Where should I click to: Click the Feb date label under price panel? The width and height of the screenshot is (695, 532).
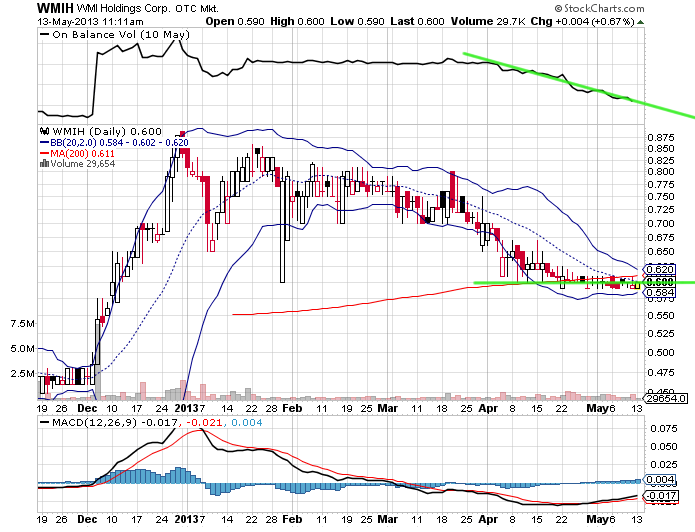click(x=292, y=408)
